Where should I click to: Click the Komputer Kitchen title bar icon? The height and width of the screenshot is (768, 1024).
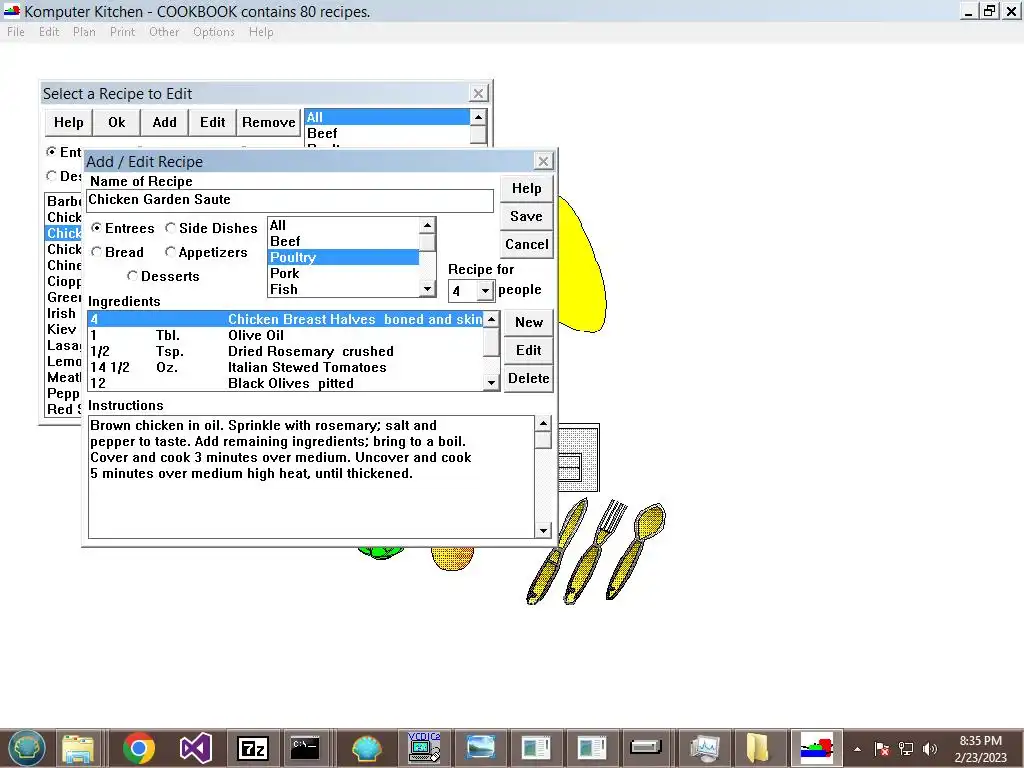pyautogui.click(x=12, y=11)
